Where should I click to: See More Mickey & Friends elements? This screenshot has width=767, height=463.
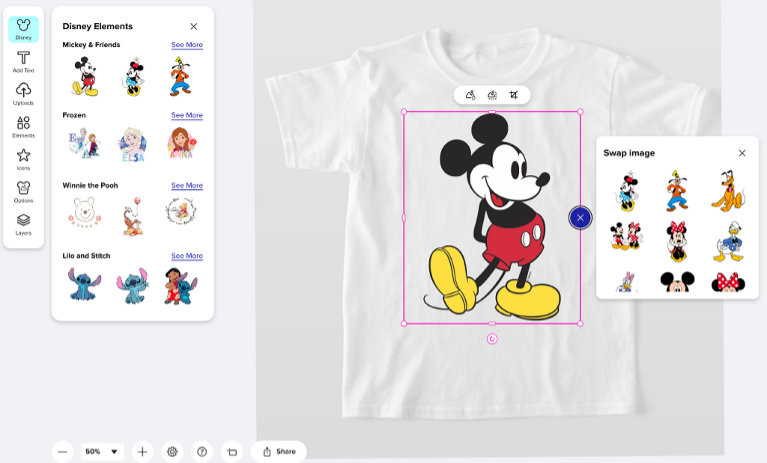coord(187,44)
